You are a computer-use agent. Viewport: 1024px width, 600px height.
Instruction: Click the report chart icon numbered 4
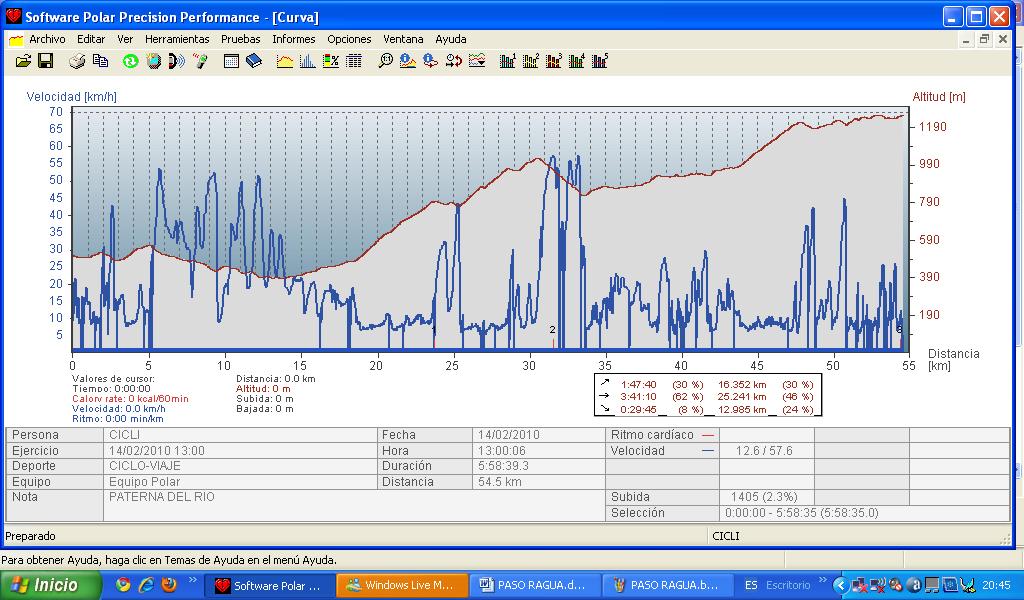click(x=577, y=61)
